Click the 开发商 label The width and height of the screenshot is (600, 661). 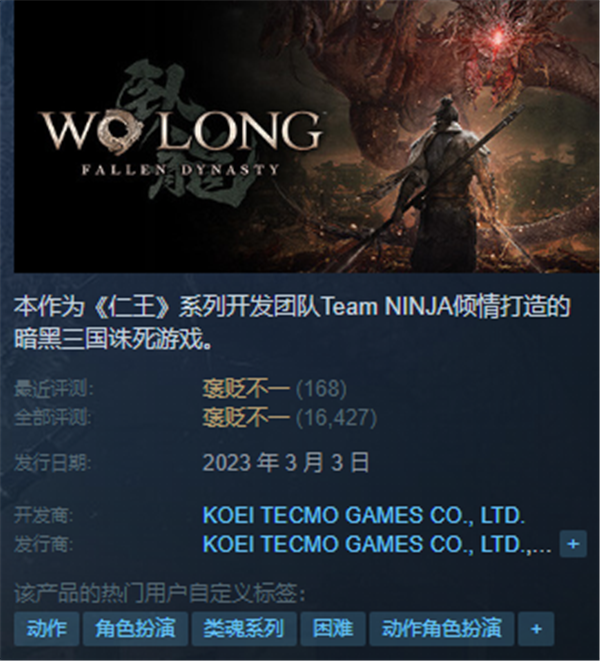coord(43,515)
